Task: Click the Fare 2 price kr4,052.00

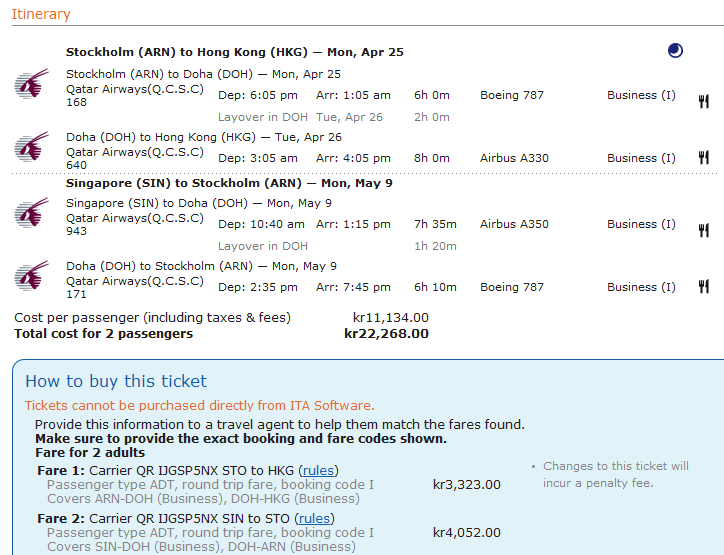Action: click(467, 533)
